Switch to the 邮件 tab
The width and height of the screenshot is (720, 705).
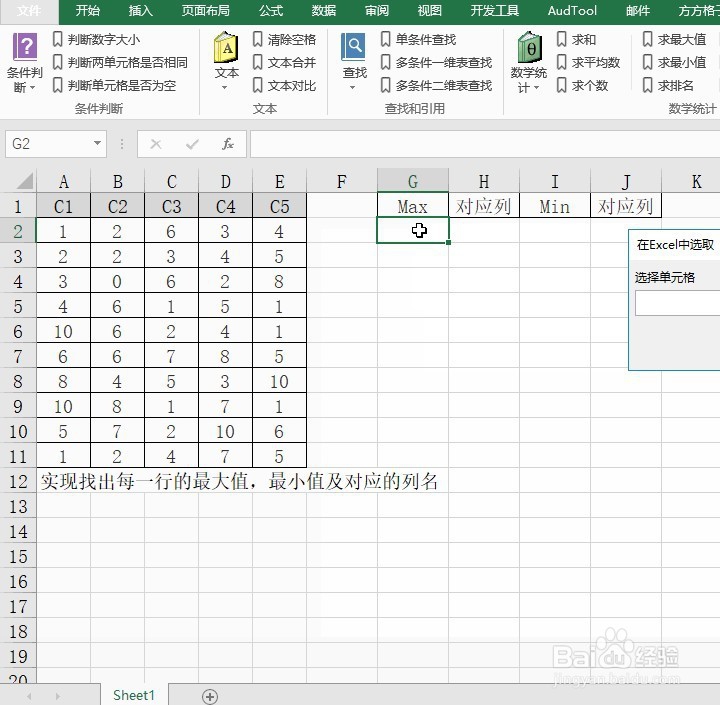coord(638,11)
